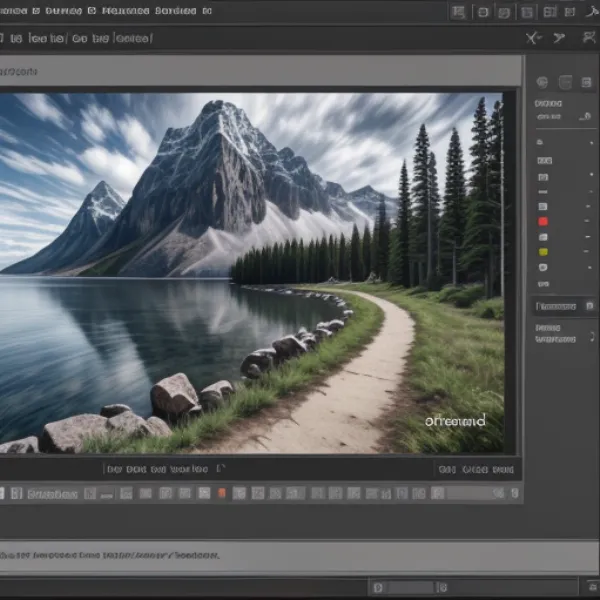Click the rightmost icon atop the right panel

point(586,83)
